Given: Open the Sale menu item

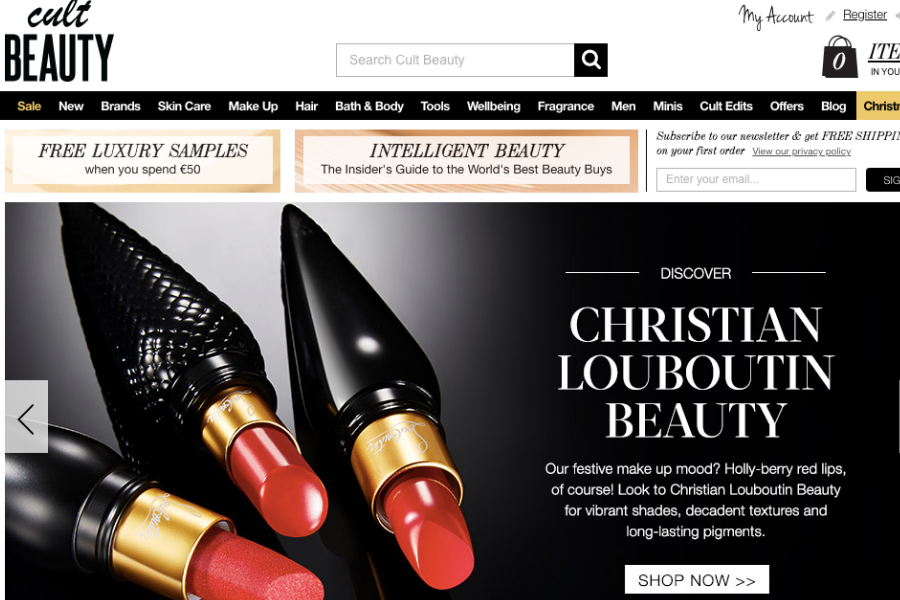Looking at the screenshot, I should (x=29, y=106).
